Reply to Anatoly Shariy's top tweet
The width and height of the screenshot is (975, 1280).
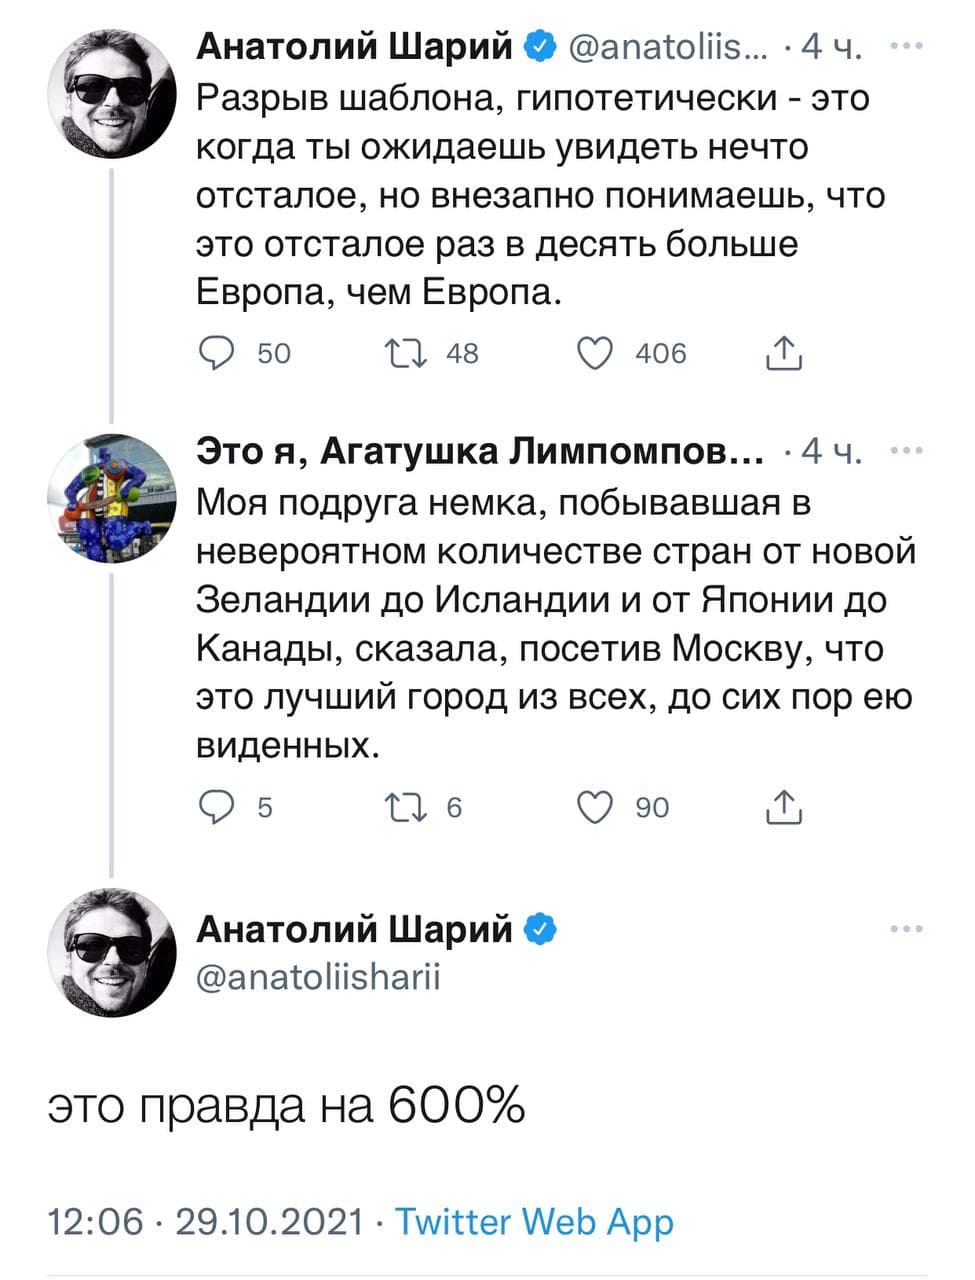tap(215, 353)
